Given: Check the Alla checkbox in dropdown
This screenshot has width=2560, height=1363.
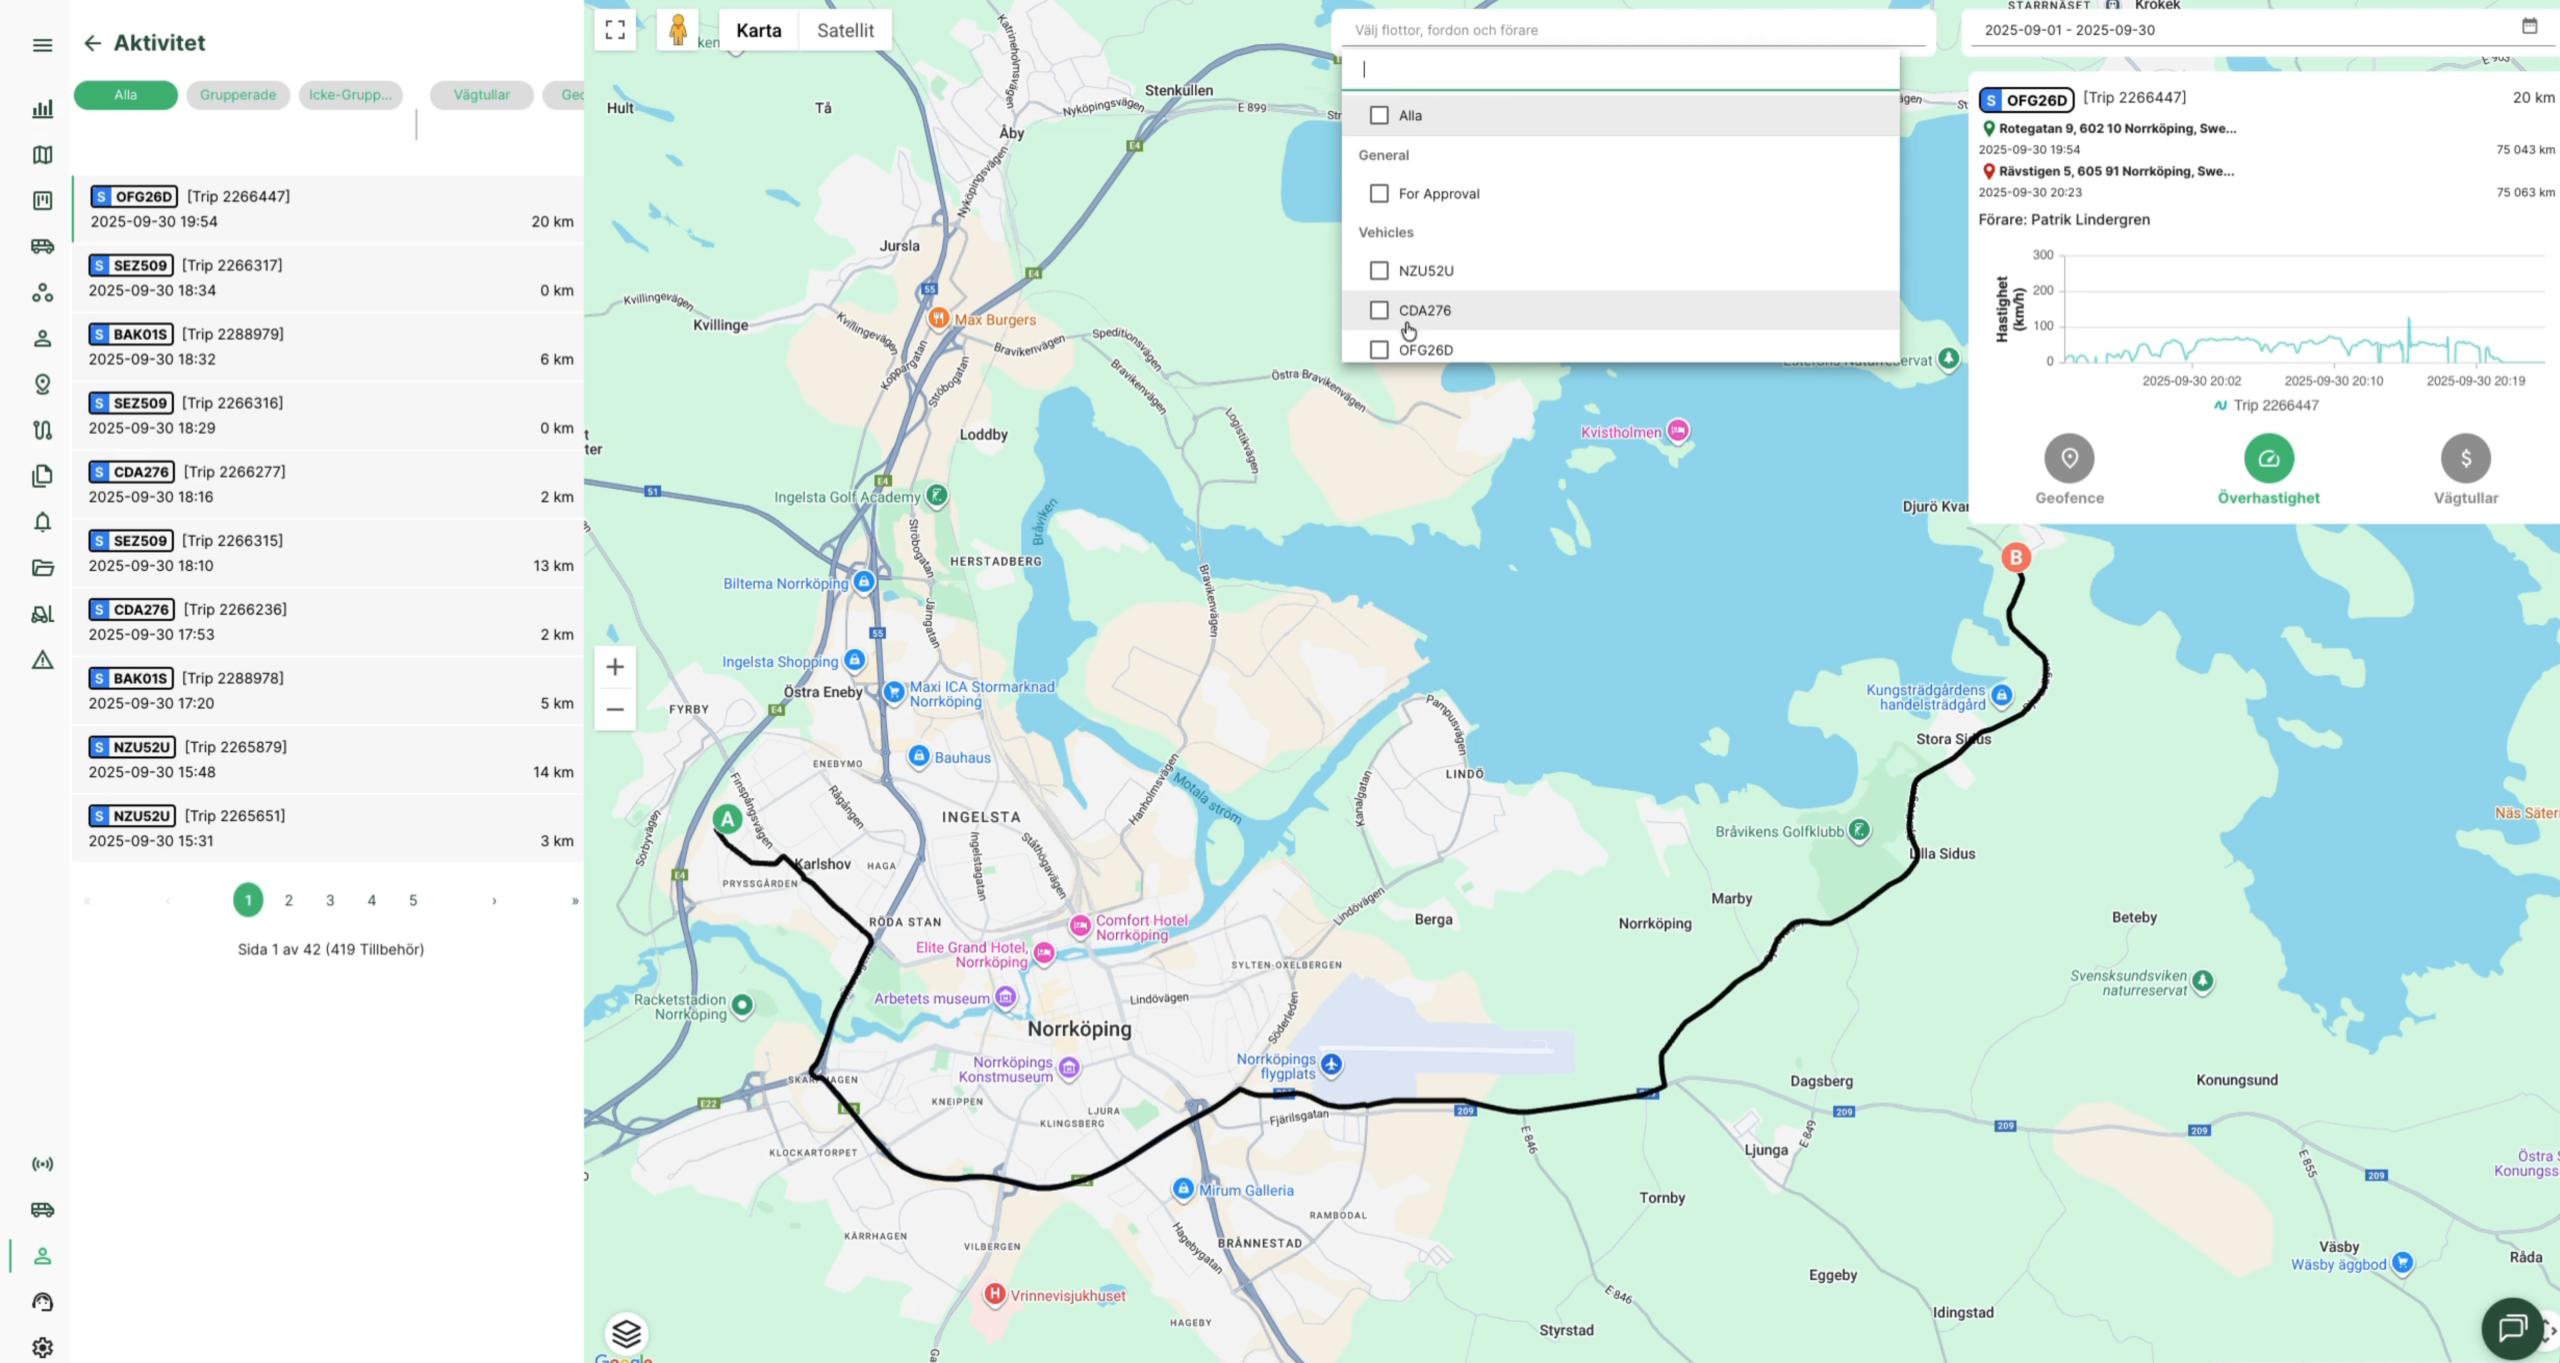Looking at the screenshot, I should click(1379, 116).
